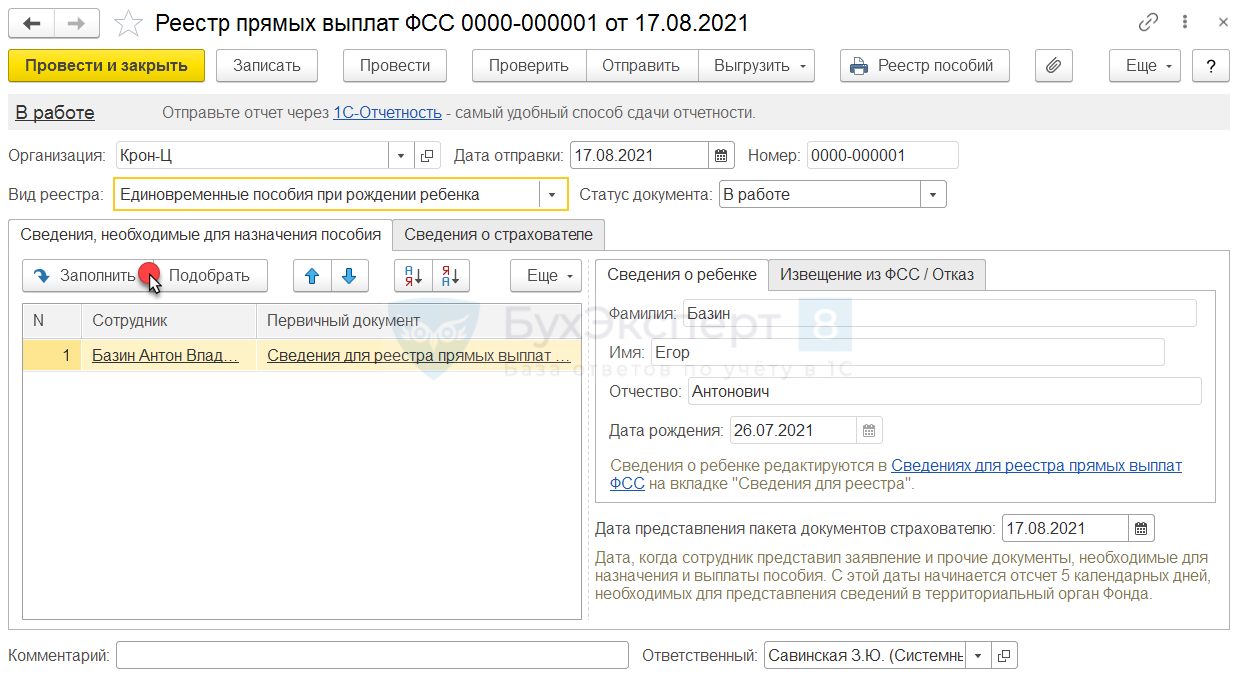Open calendar for document submission date
Viewport: 1241px width, 679px height.
coord(1141,528)
